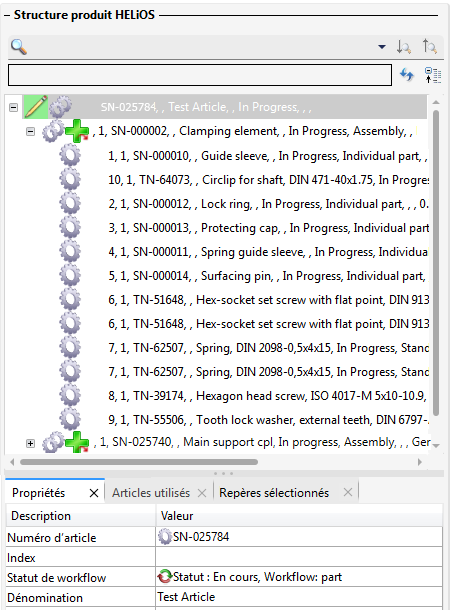Image resolution: width=452 pixels, height=610 pixels.
Task: Click the vertical scrollbar thumb of the tree
Action: [436, 263]
